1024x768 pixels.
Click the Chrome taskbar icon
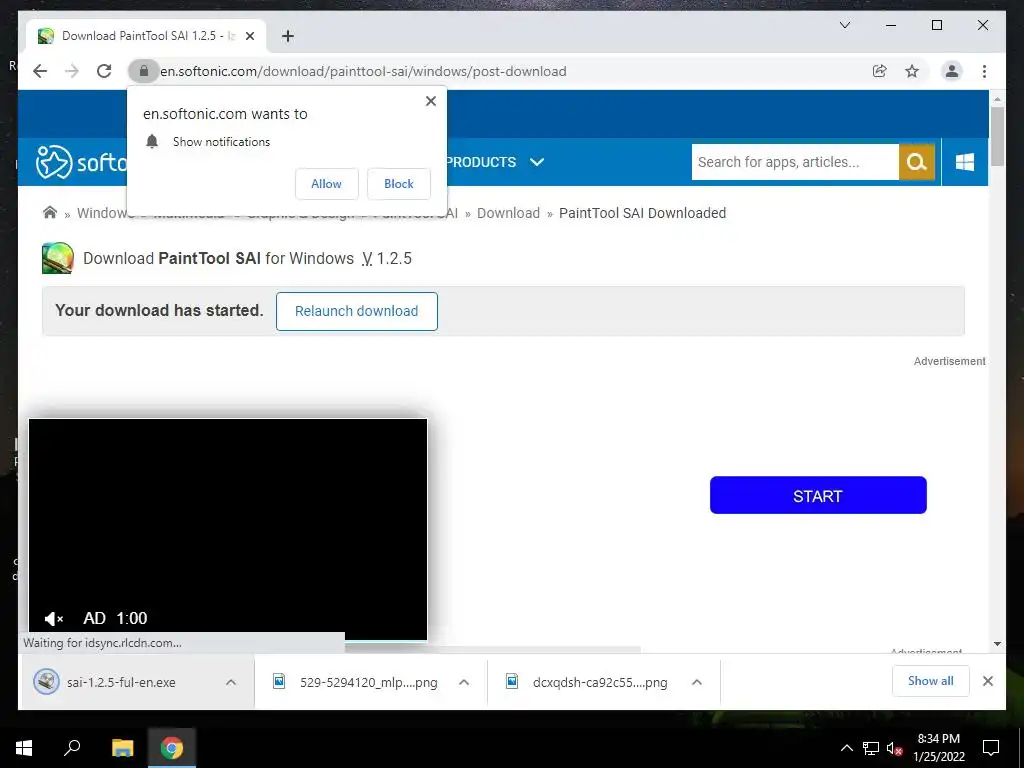point(172,748)
